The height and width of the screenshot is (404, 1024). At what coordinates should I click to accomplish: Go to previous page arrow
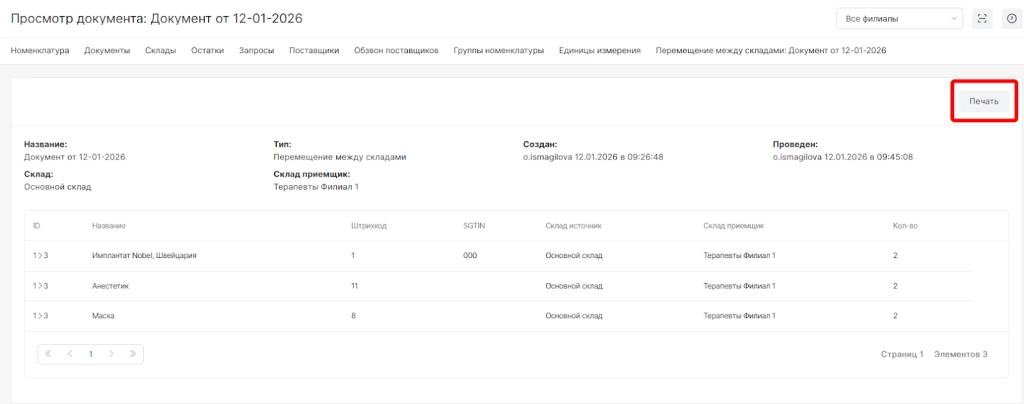pyautogui.click(x=70, y=354)
